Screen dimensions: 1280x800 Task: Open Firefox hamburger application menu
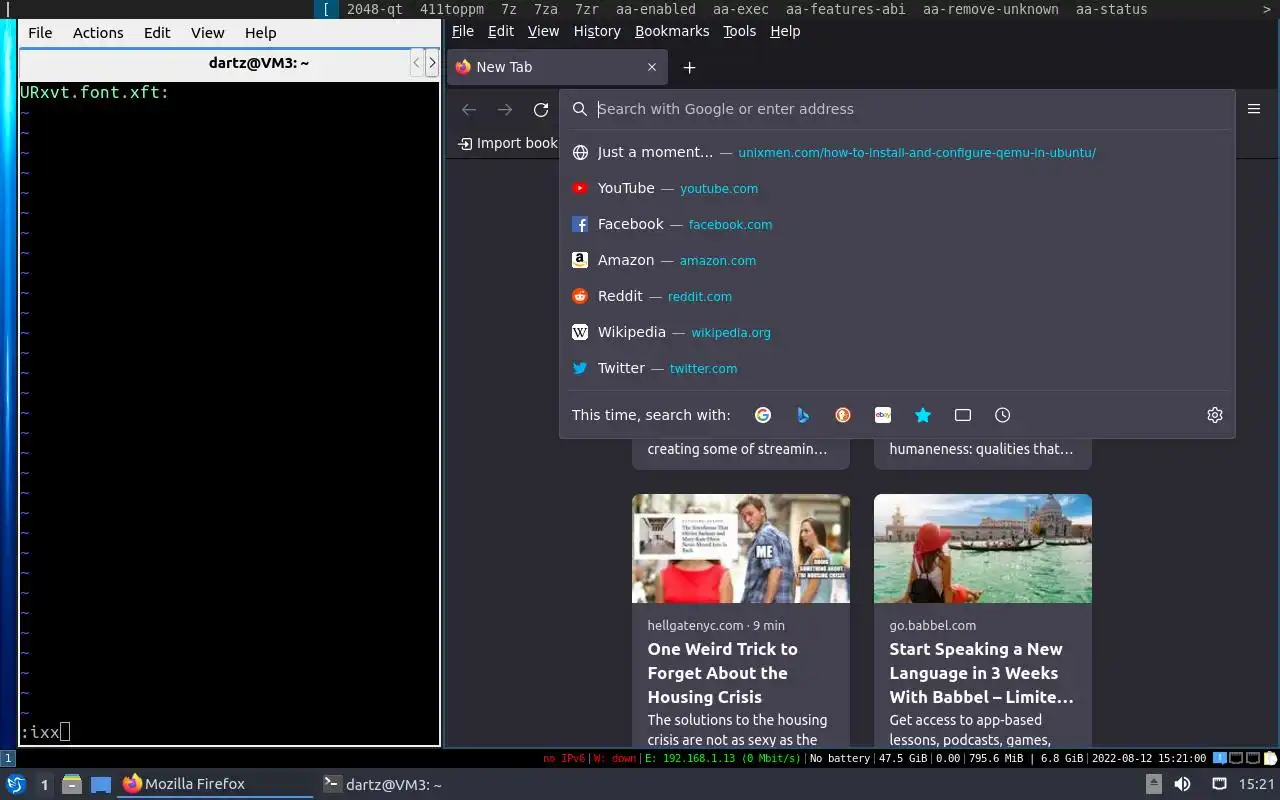click(x=1254, y=109)
